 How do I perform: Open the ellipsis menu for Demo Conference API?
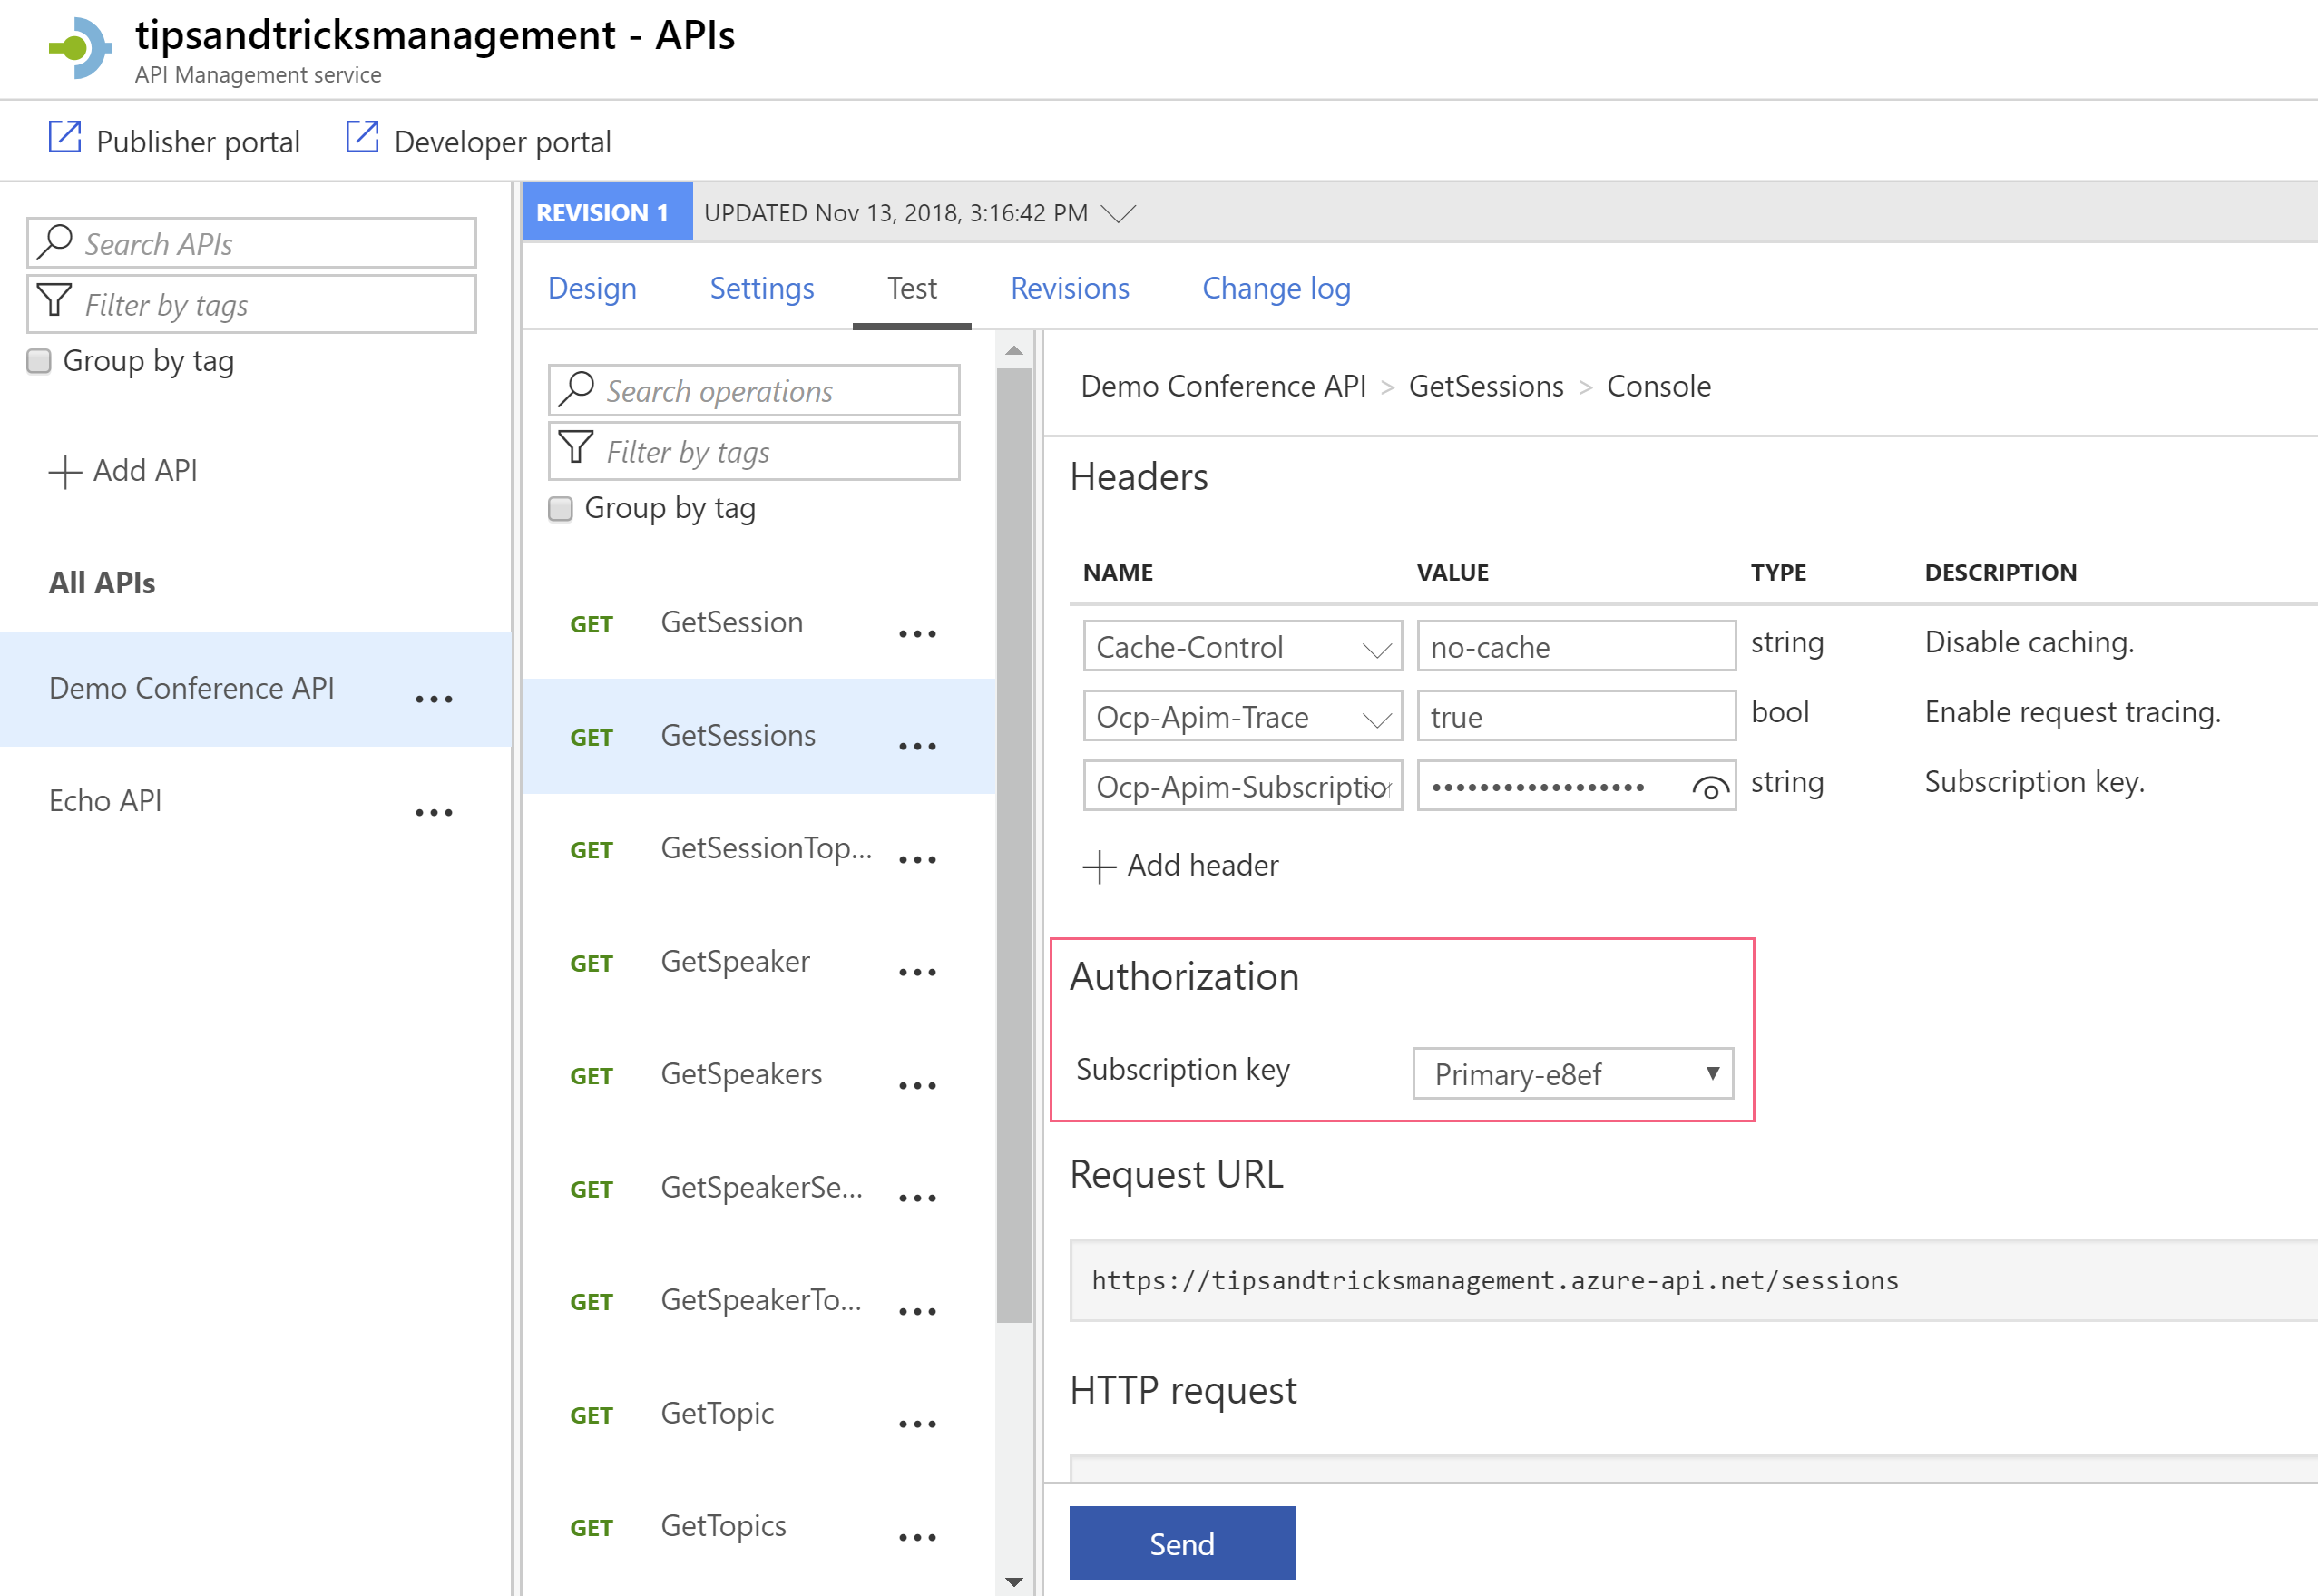434,699
